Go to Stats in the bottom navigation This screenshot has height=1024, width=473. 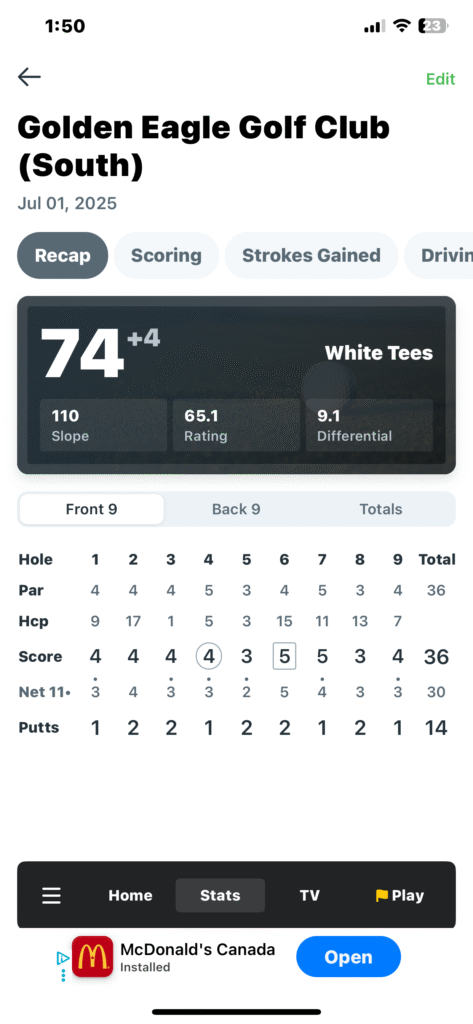coord(220,895)
